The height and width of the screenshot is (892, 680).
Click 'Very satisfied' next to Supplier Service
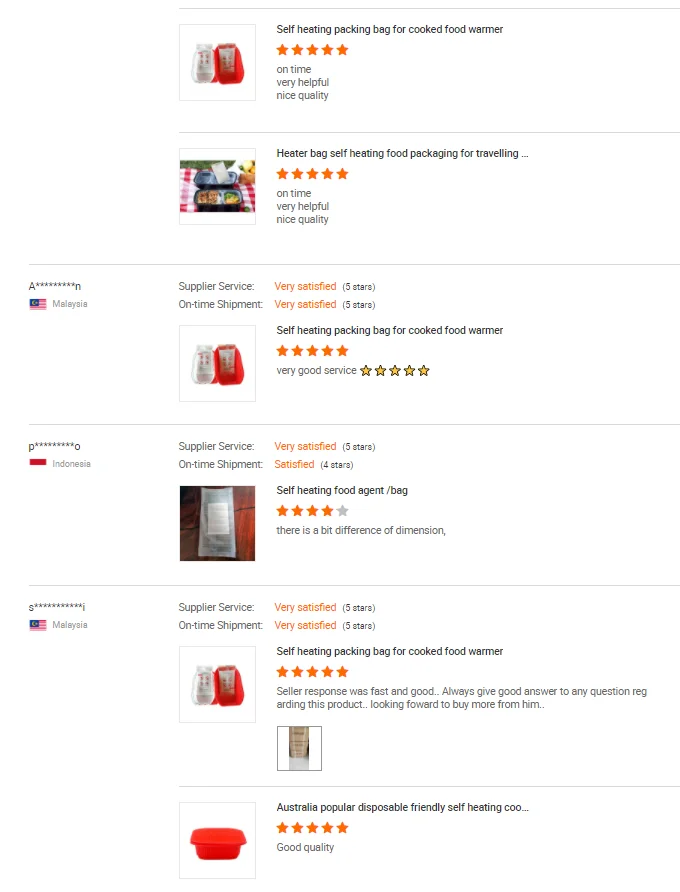(x=305, y=286)
